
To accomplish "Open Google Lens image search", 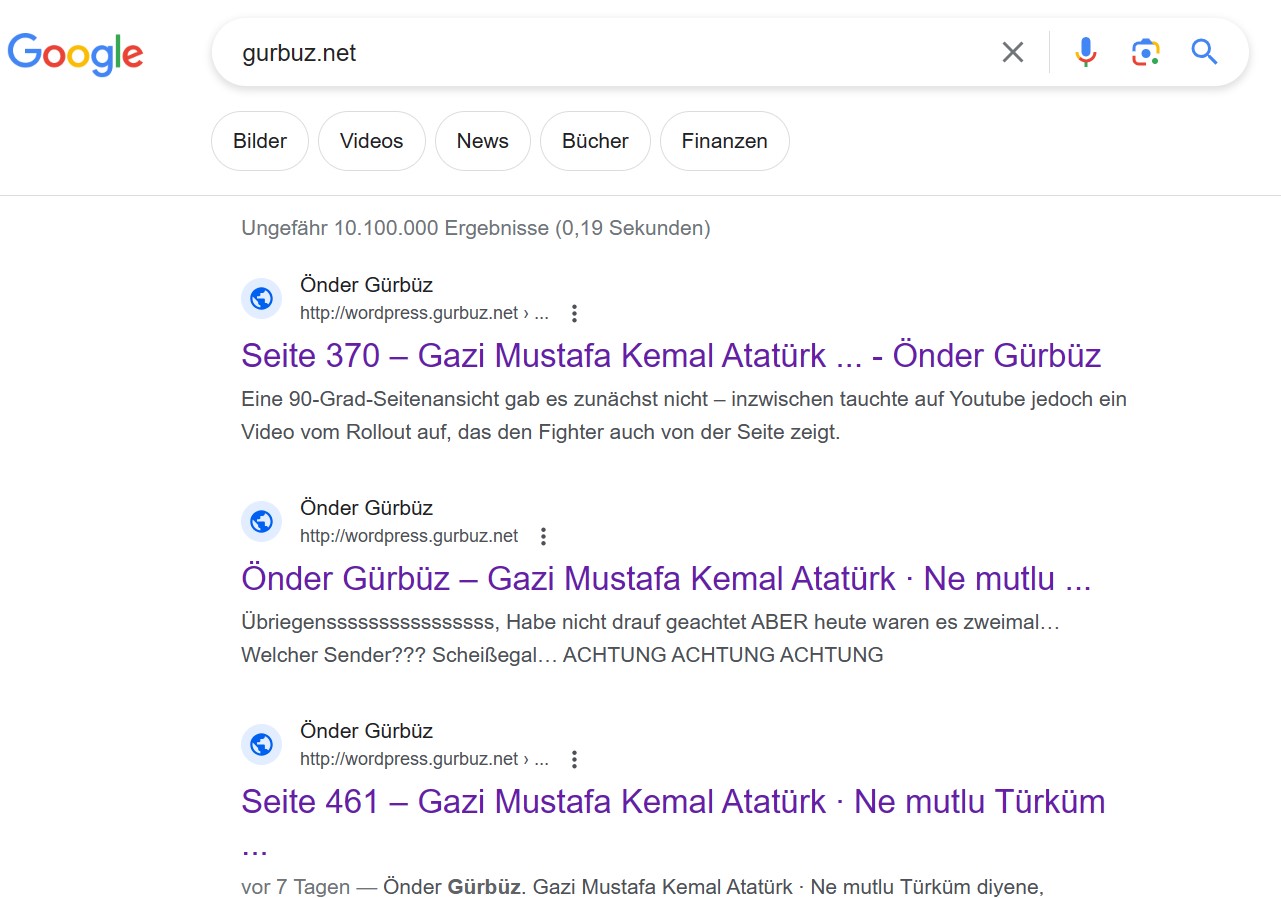I will coord(1145,52).
